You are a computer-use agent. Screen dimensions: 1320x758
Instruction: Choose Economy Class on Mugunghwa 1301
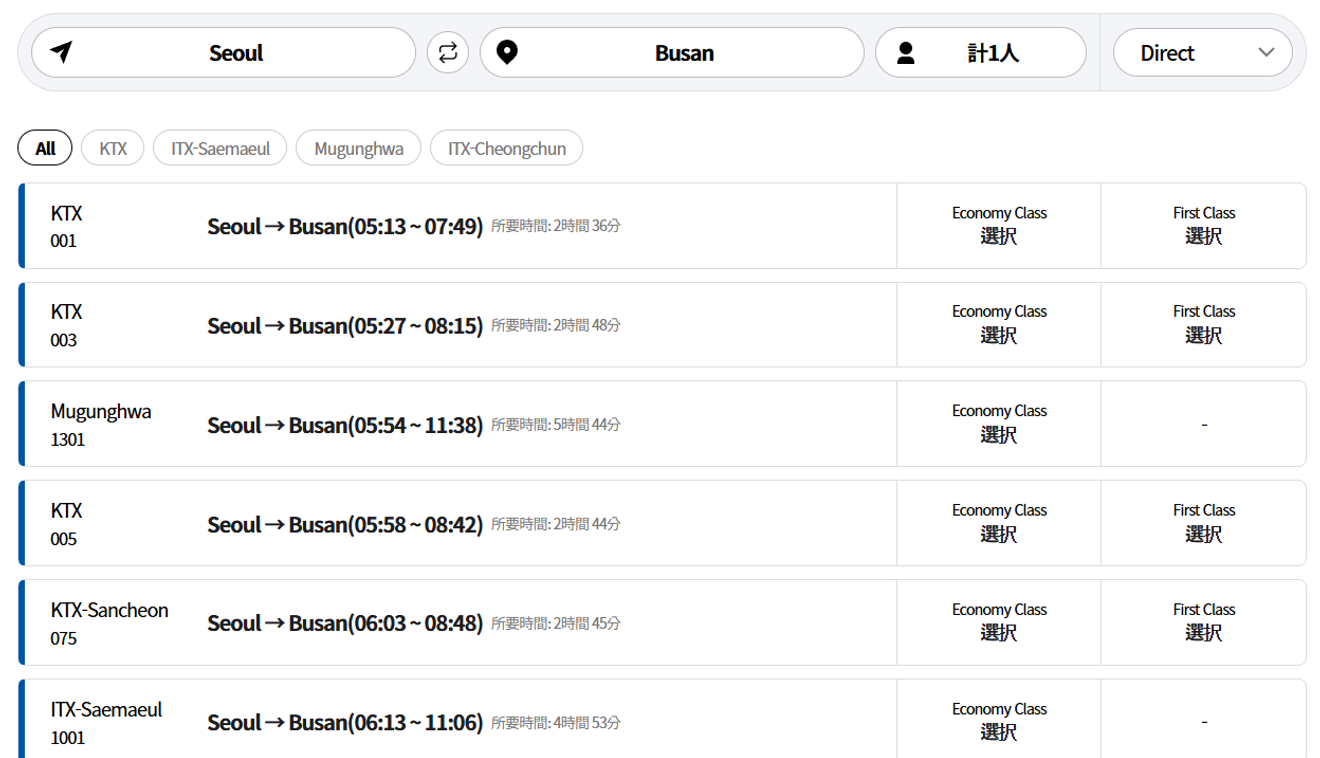[998, 424]
